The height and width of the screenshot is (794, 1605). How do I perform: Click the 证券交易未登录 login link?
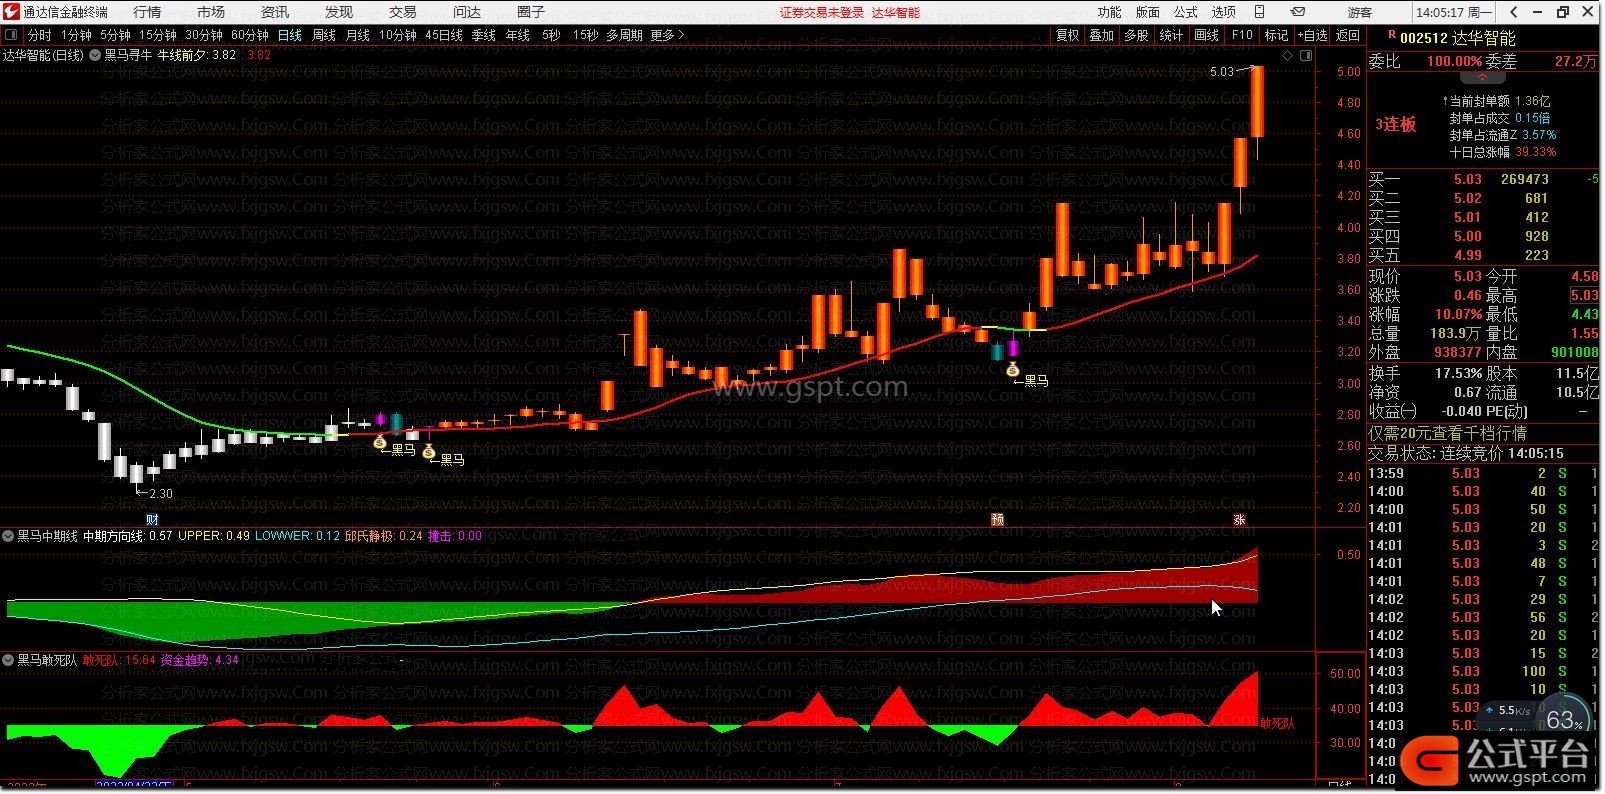point(822,12)
